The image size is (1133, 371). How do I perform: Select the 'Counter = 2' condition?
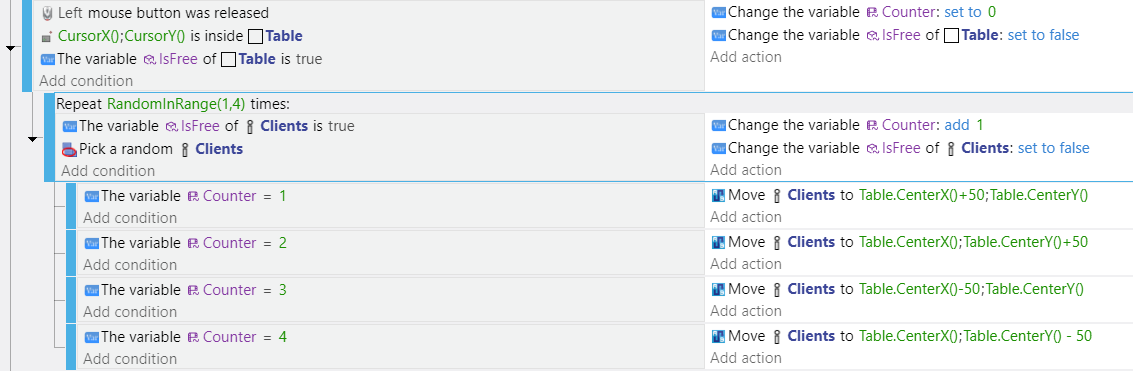(x=186, y=243)
